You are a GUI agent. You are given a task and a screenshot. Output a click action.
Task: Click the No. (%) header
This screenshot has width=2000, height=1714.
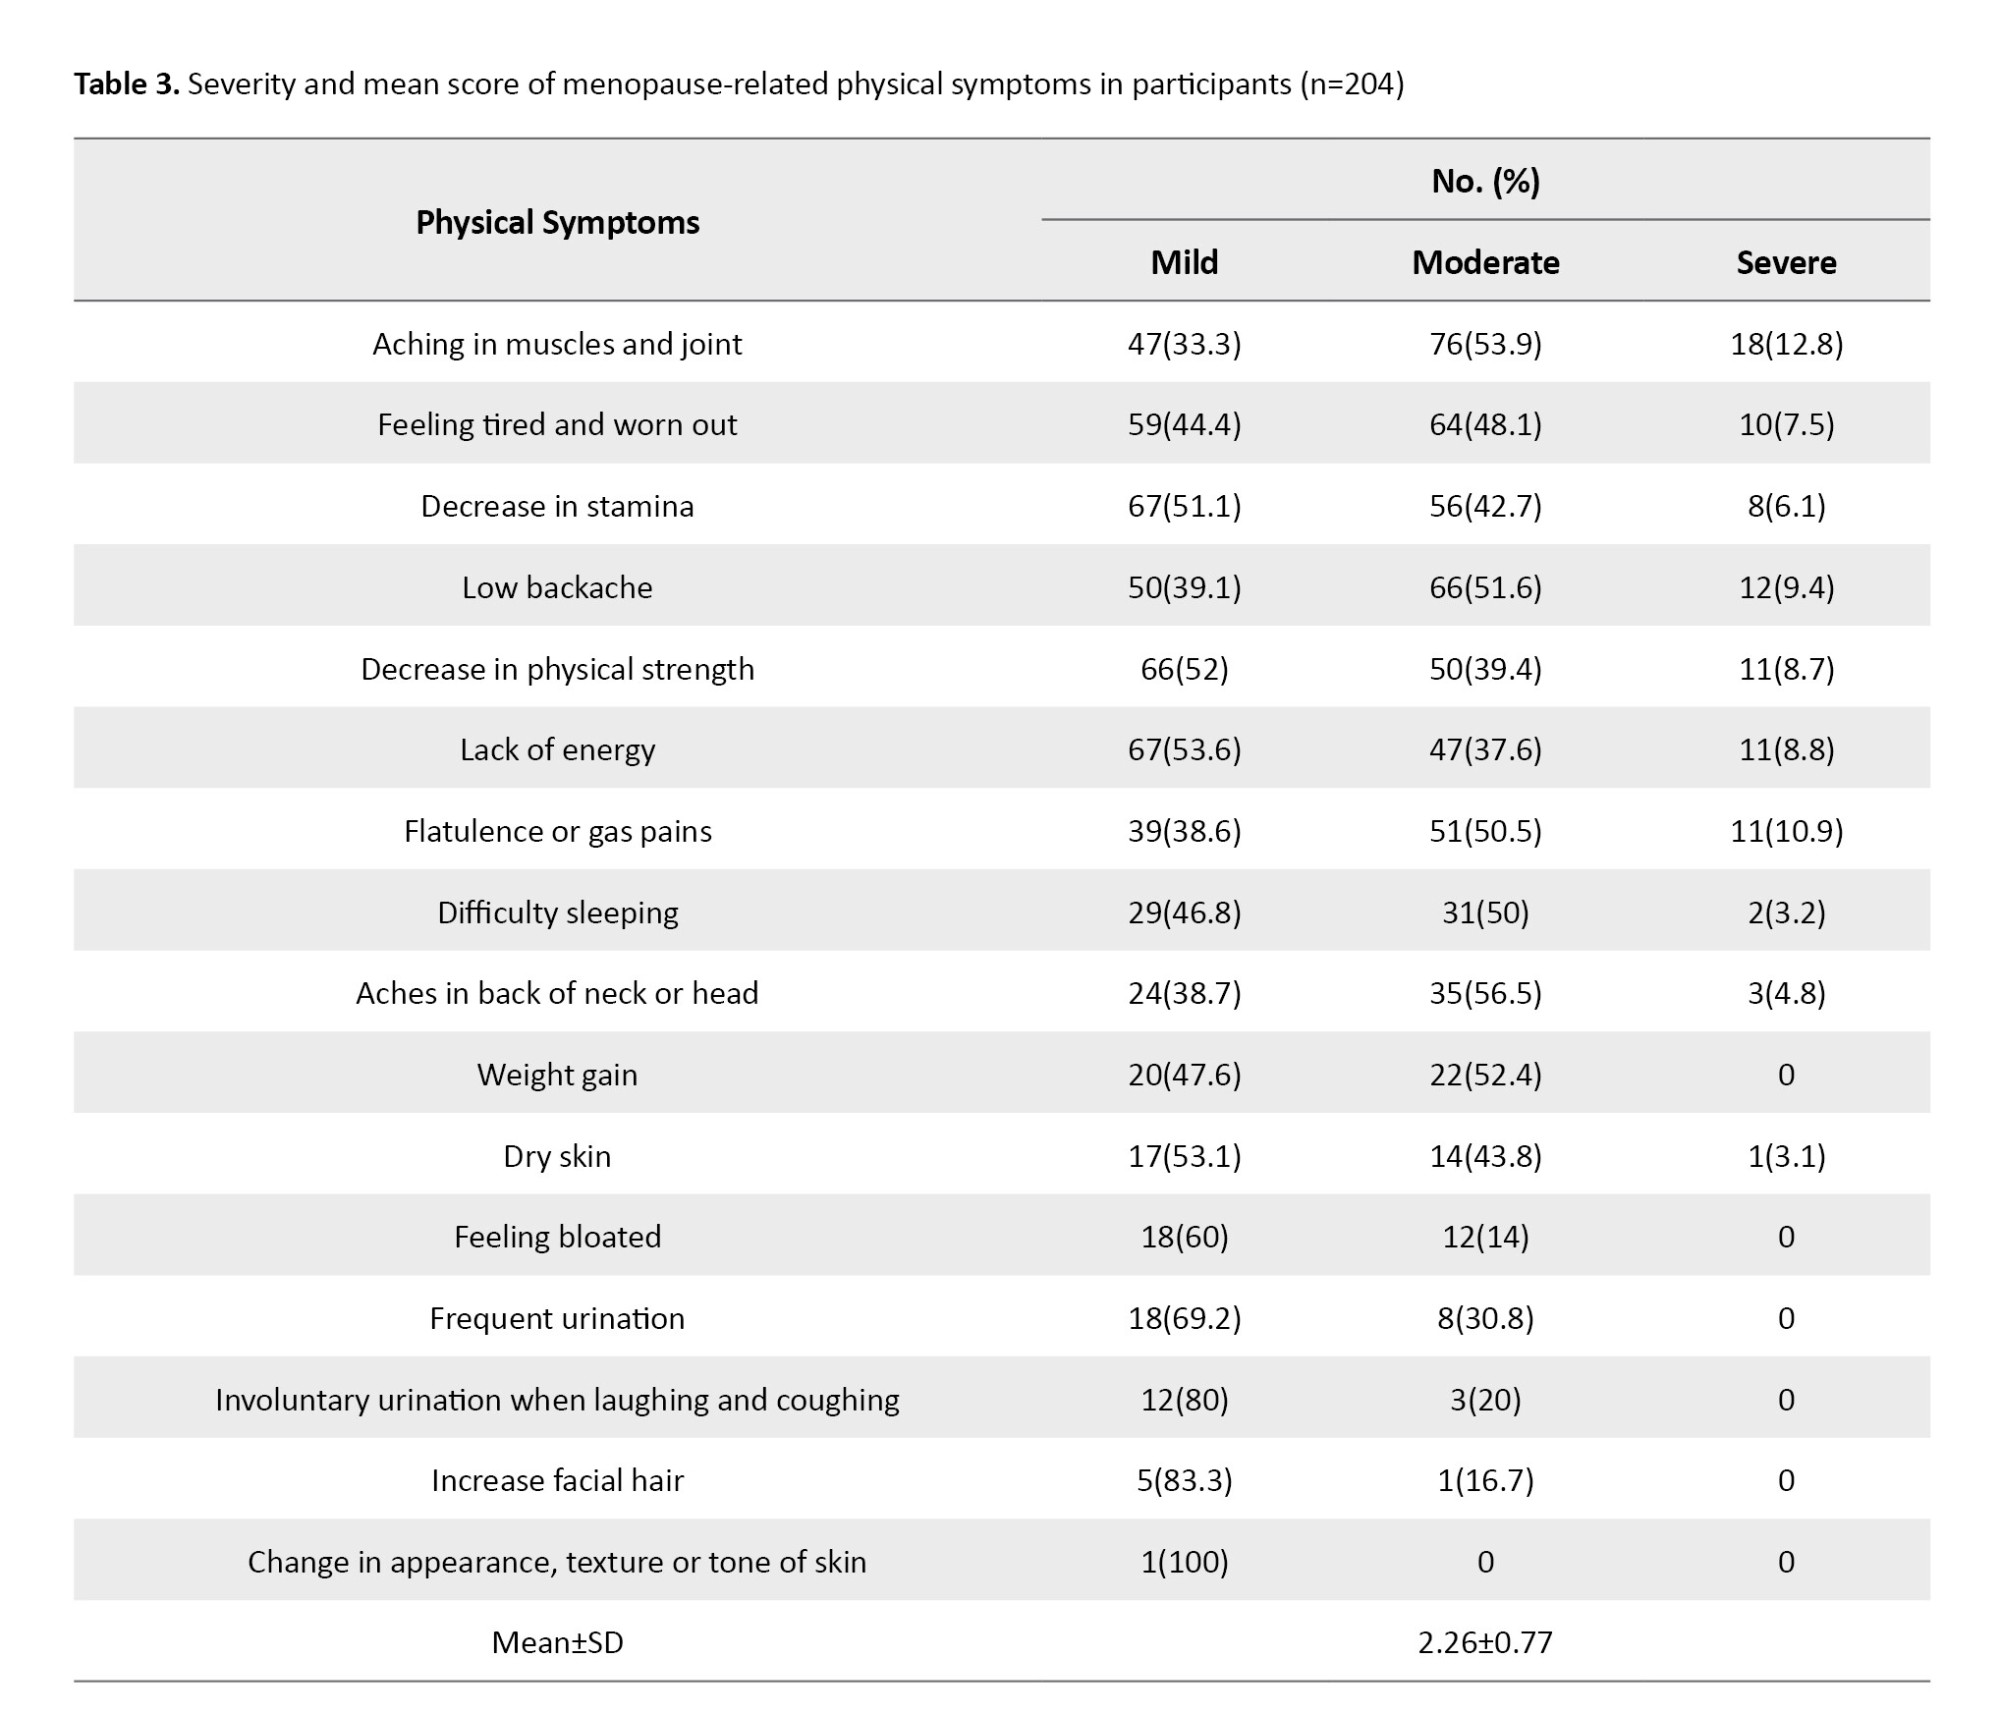1485,181
